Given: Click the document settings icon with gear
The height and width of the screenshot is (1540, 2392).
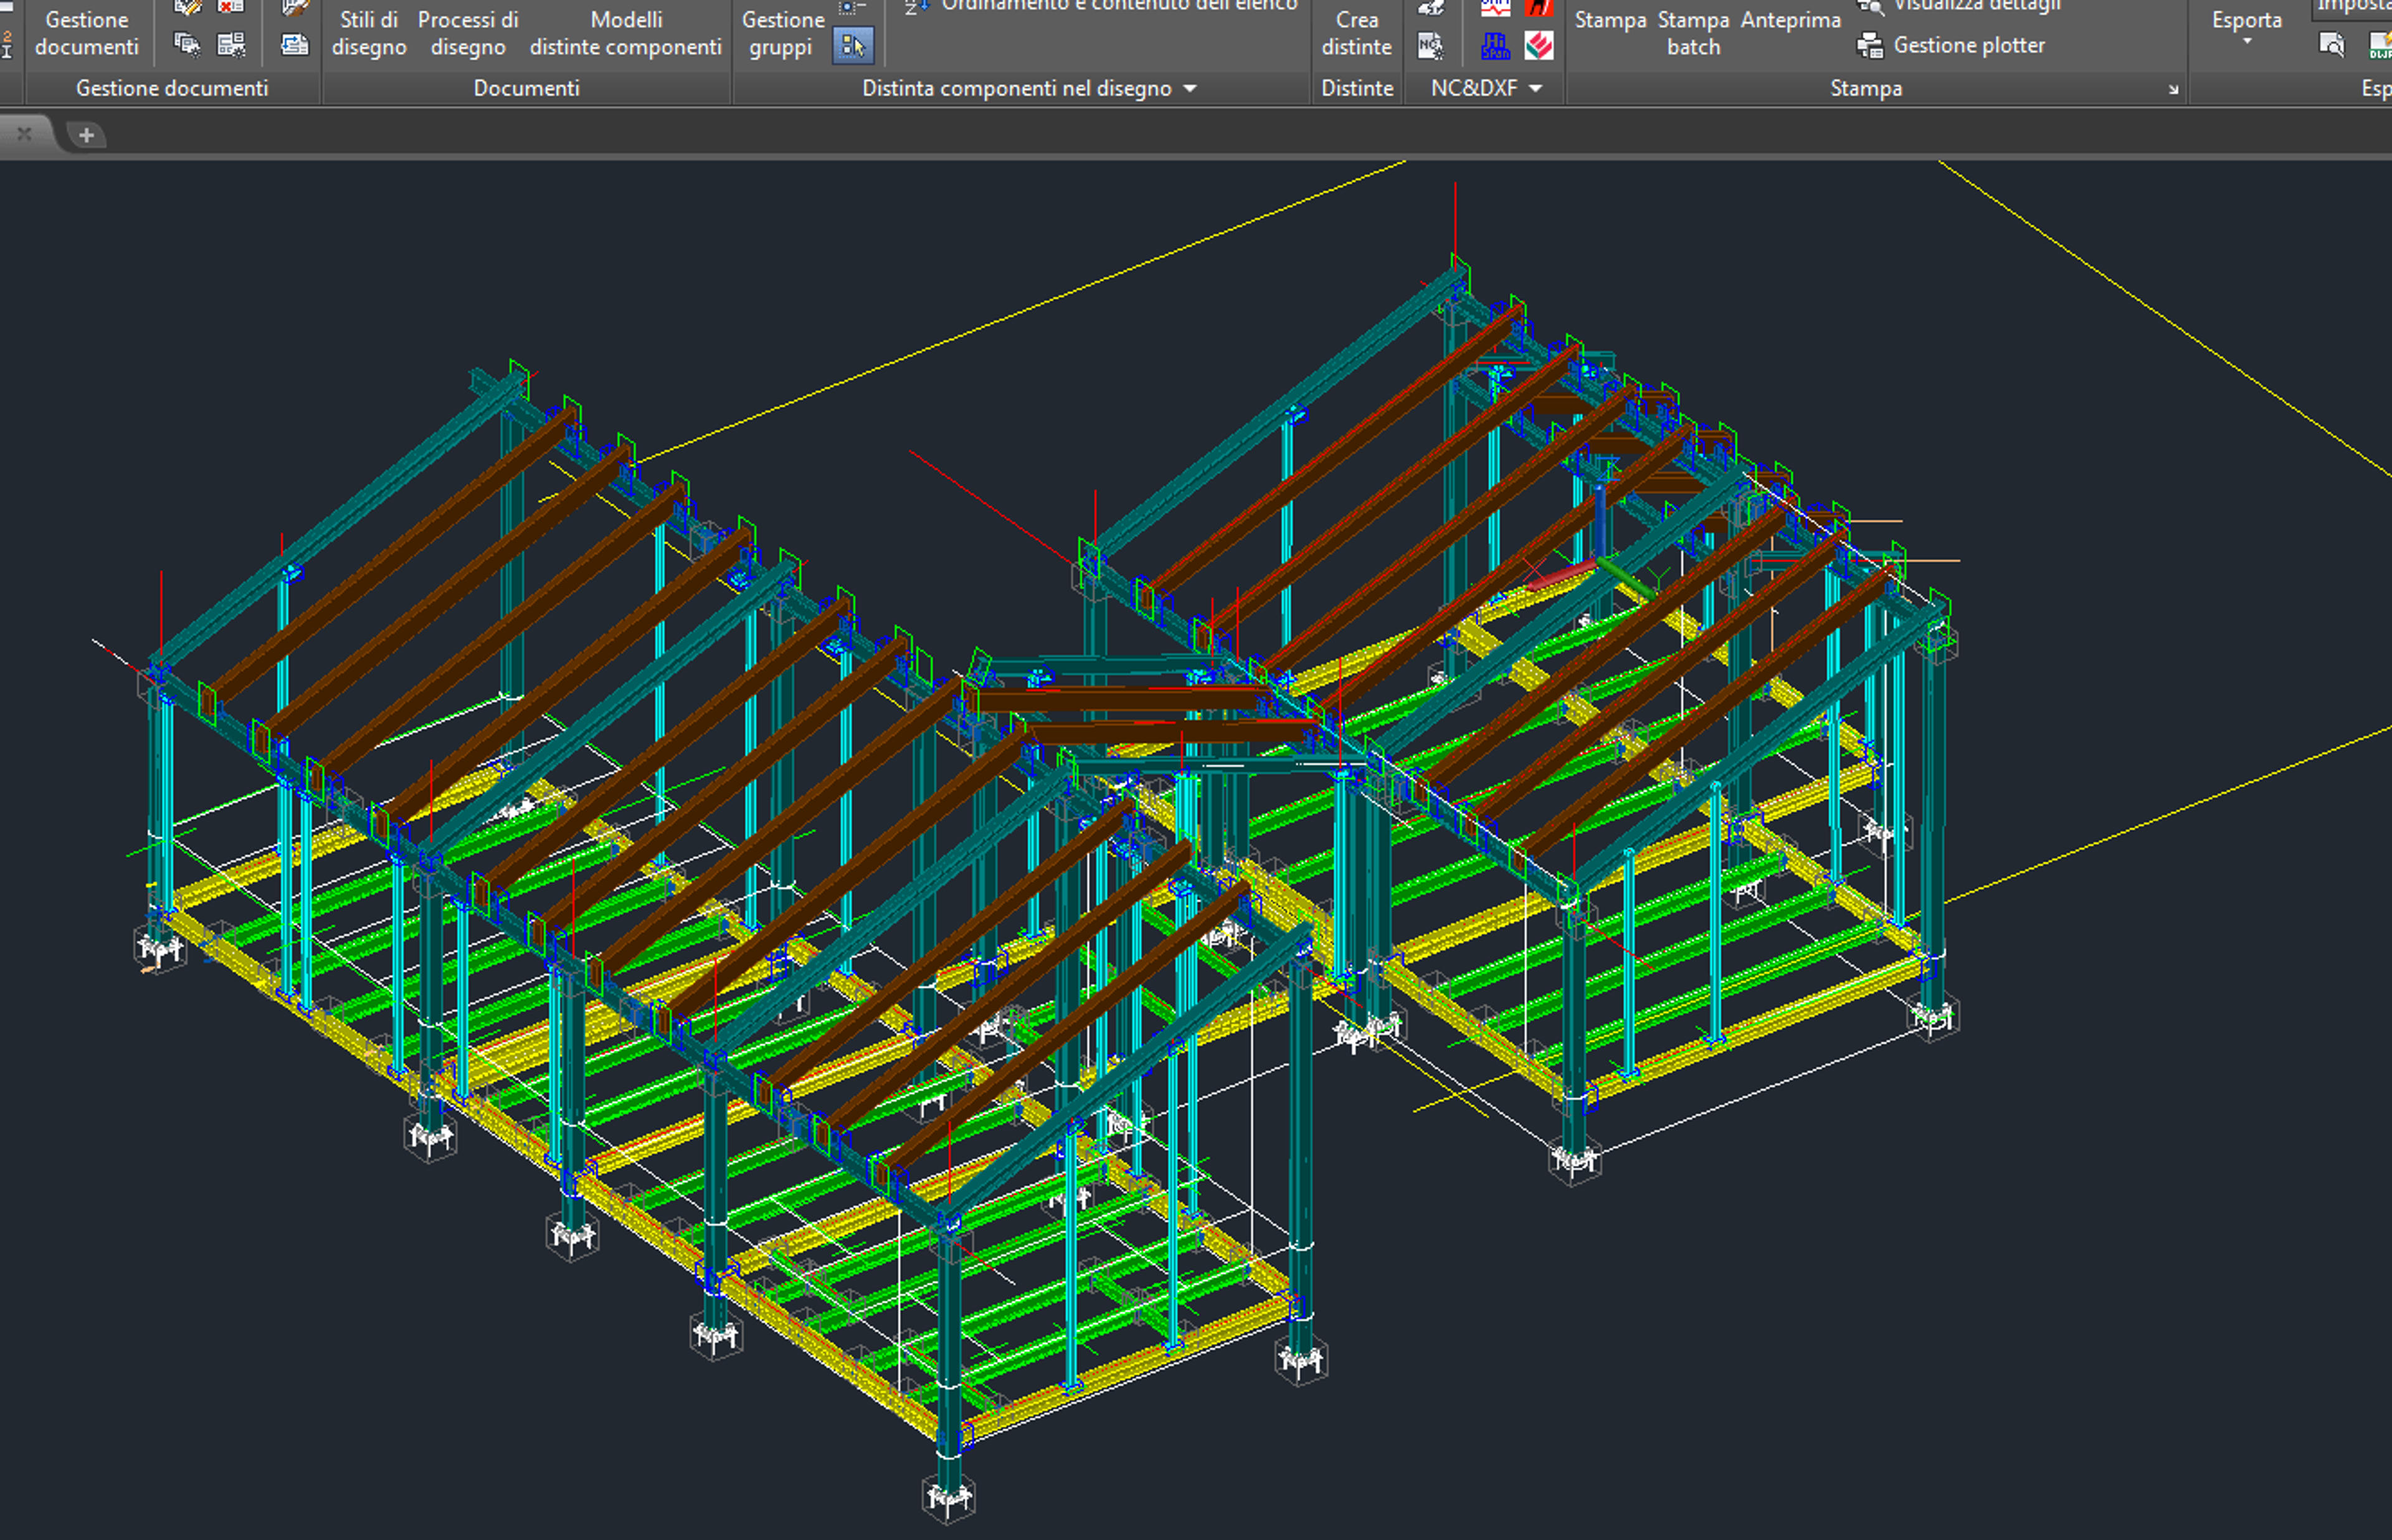Looking at the screenshot, I should [186, 45].
